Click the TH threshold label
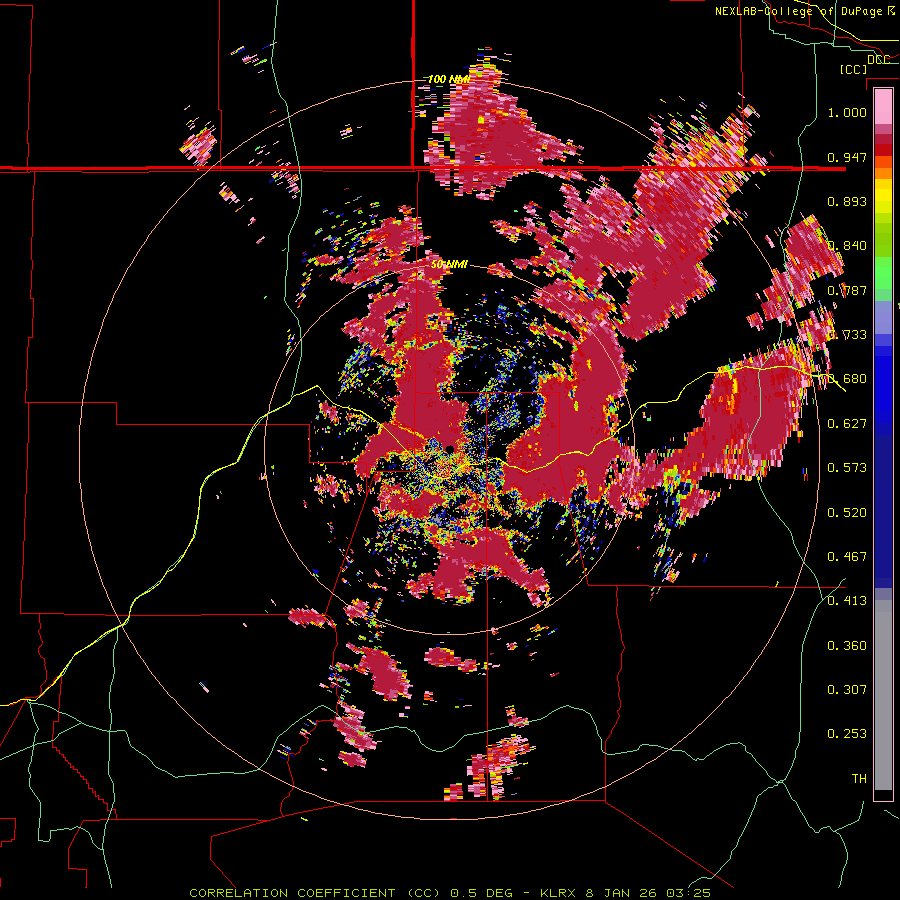 click(x=859, y=779)
